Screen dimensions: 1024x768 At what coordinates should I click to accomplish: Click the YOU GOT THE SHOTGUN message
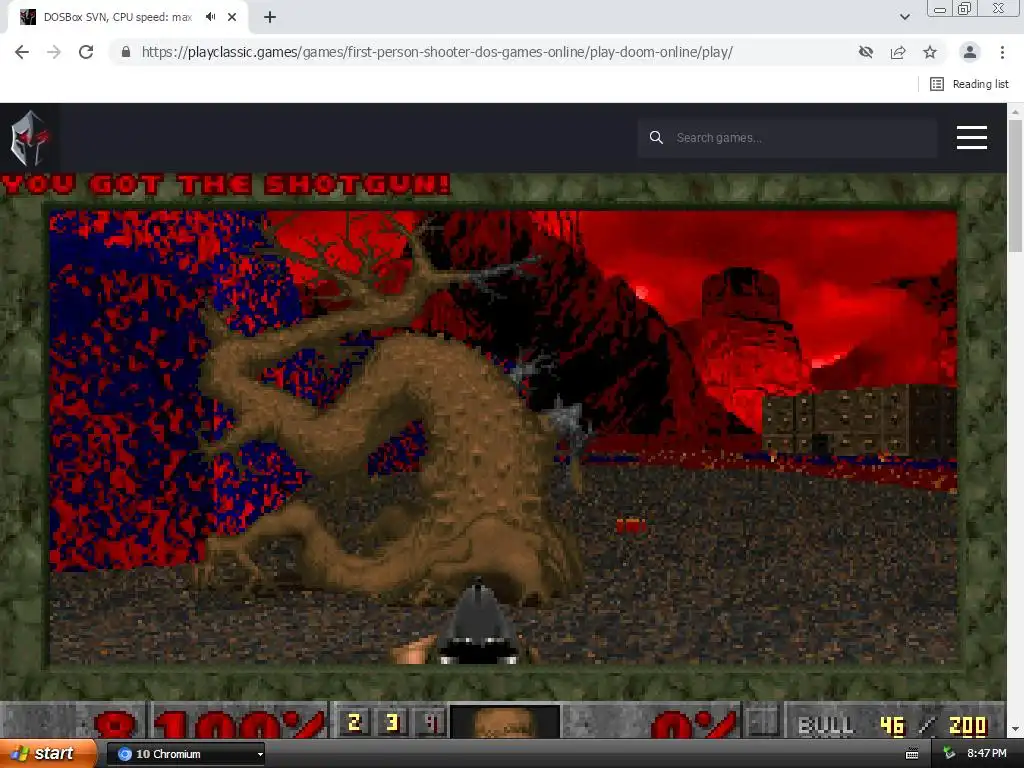pyautogui.click(x=226, y=185)
